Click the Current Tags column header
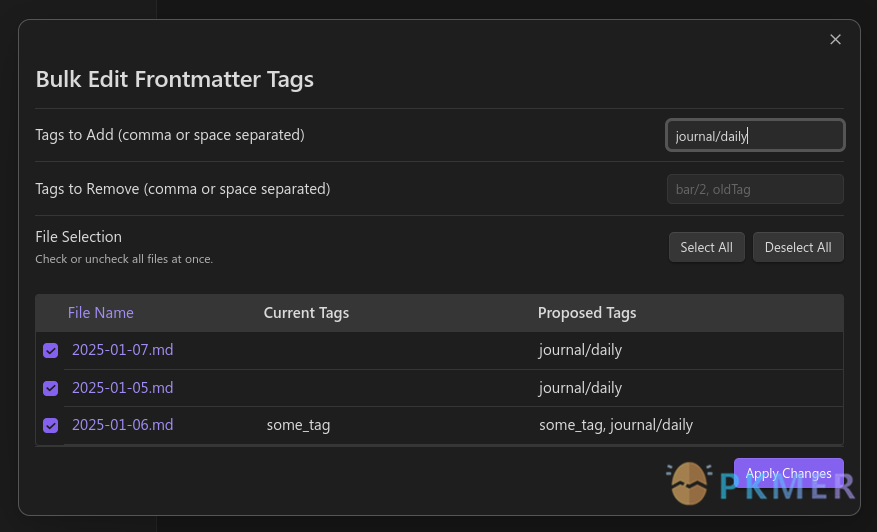This screenshot has height=532, width=877. click(306, 313)
